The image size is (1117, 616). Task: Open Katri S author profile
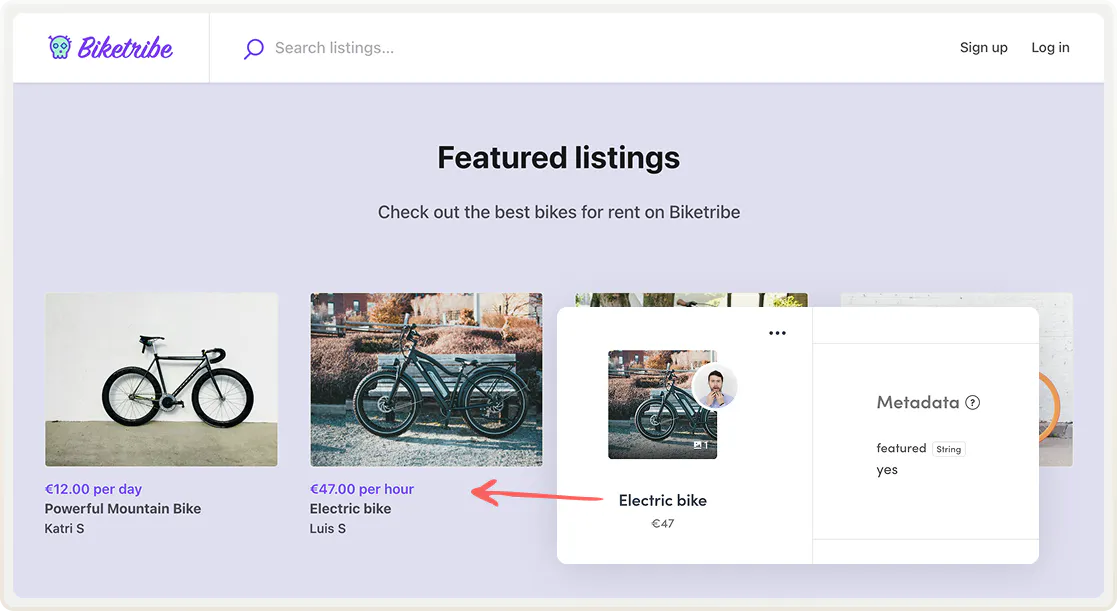click(65, 528)
